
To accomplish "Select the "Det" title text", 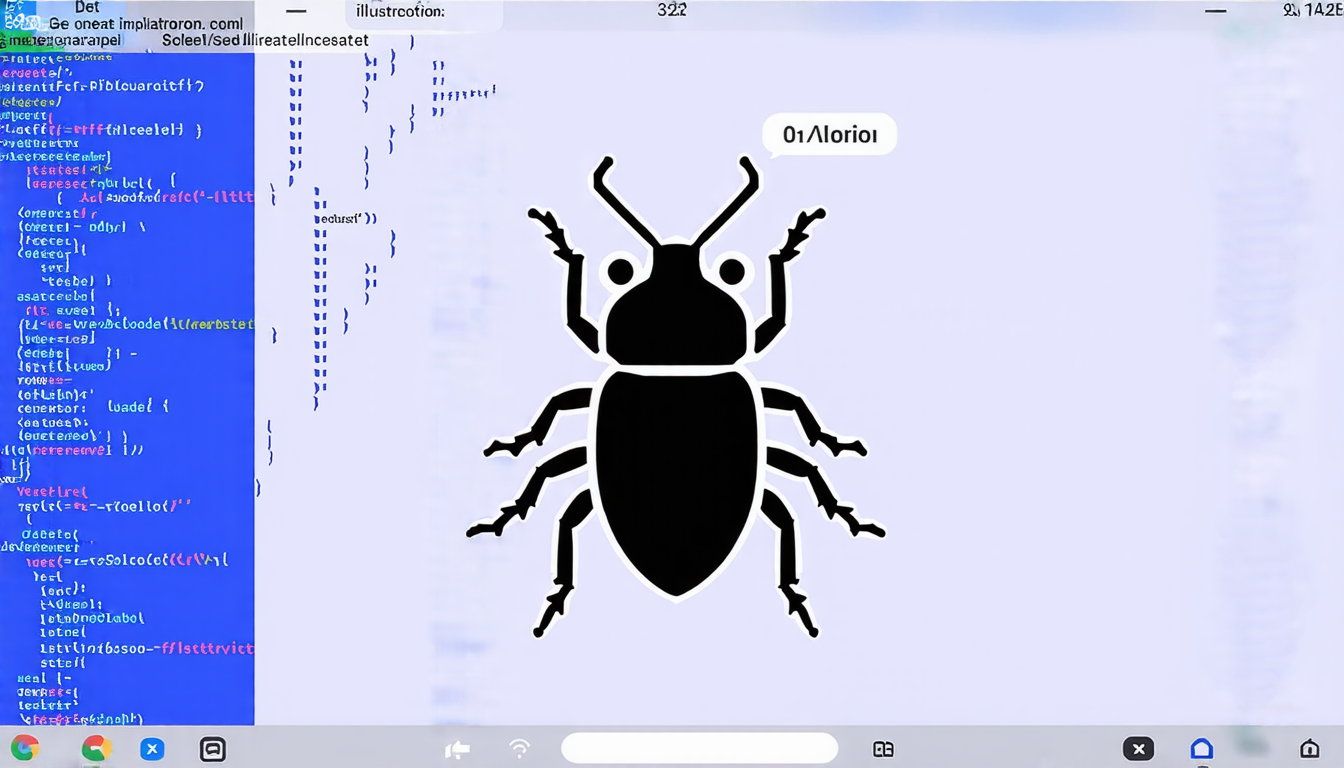I will pos(87,7).
